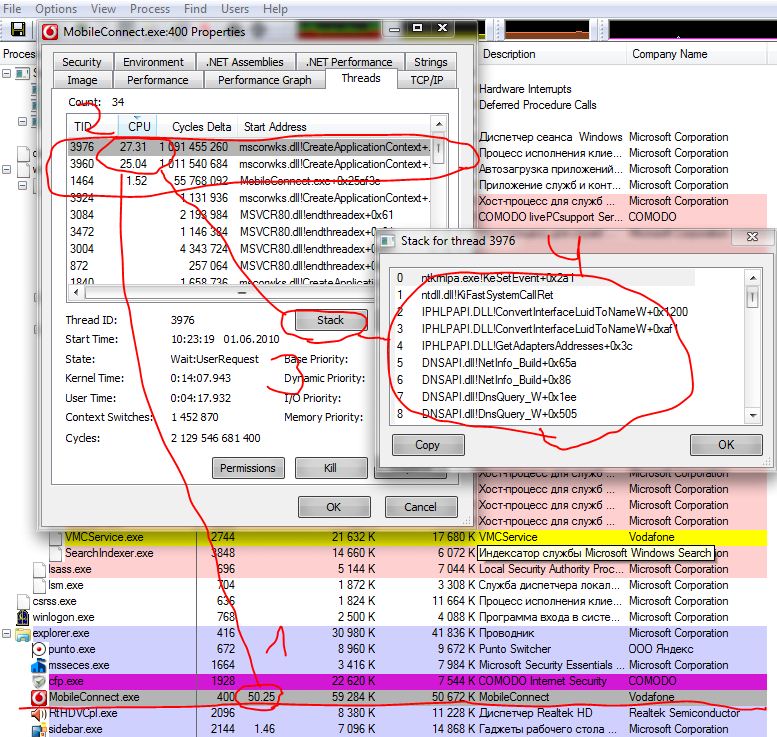This screenshot has height=737, width=777.
Task: Switch to the Image tab
Action: (82, 80)
